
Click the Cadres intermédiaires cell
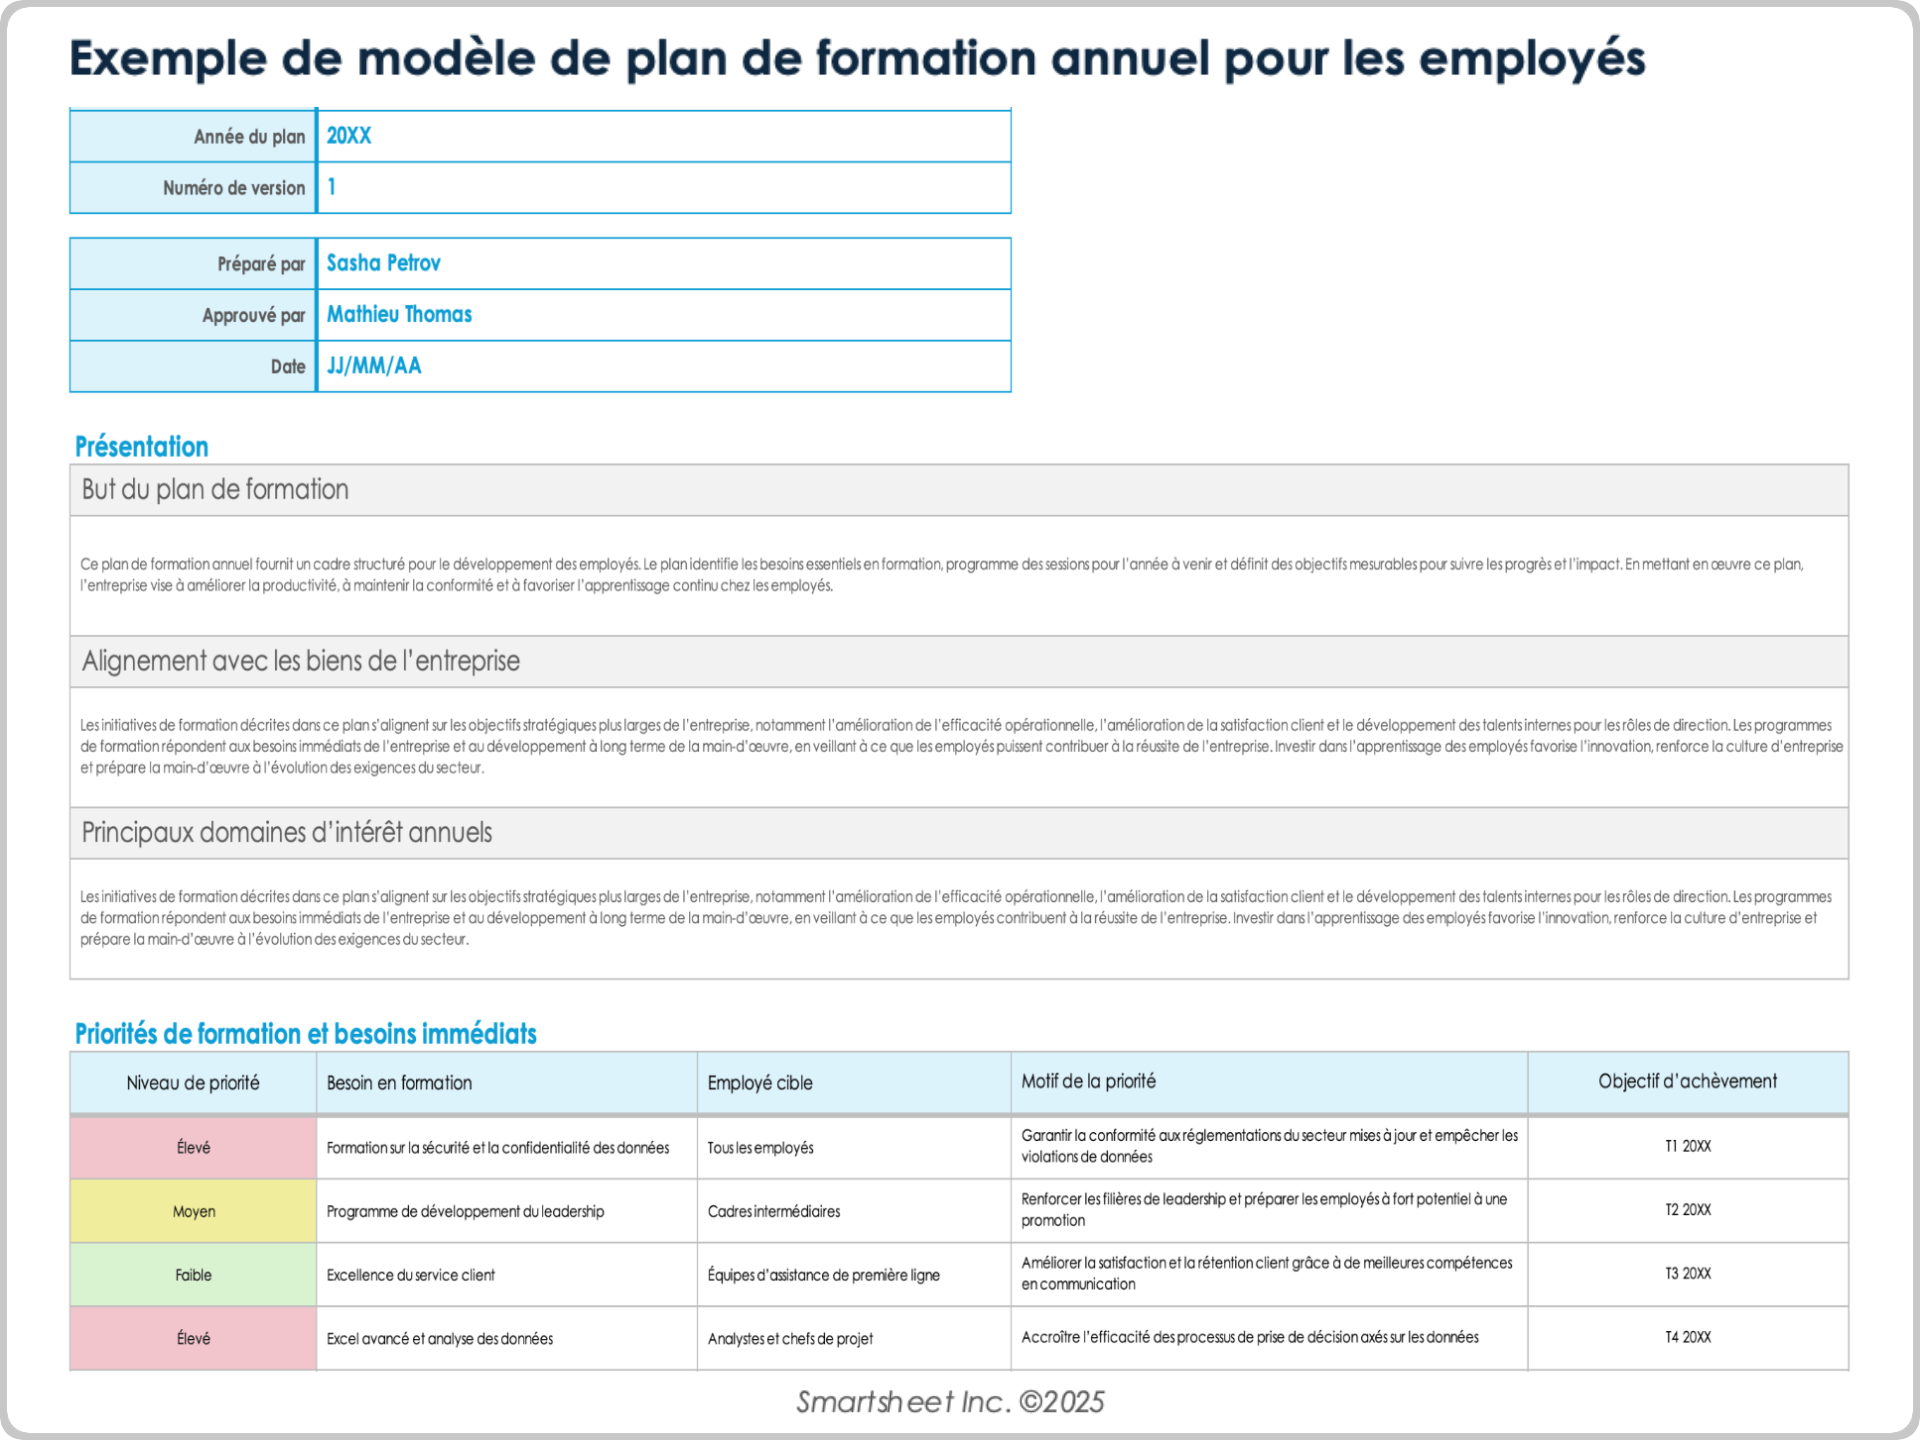click(774, 1211)
